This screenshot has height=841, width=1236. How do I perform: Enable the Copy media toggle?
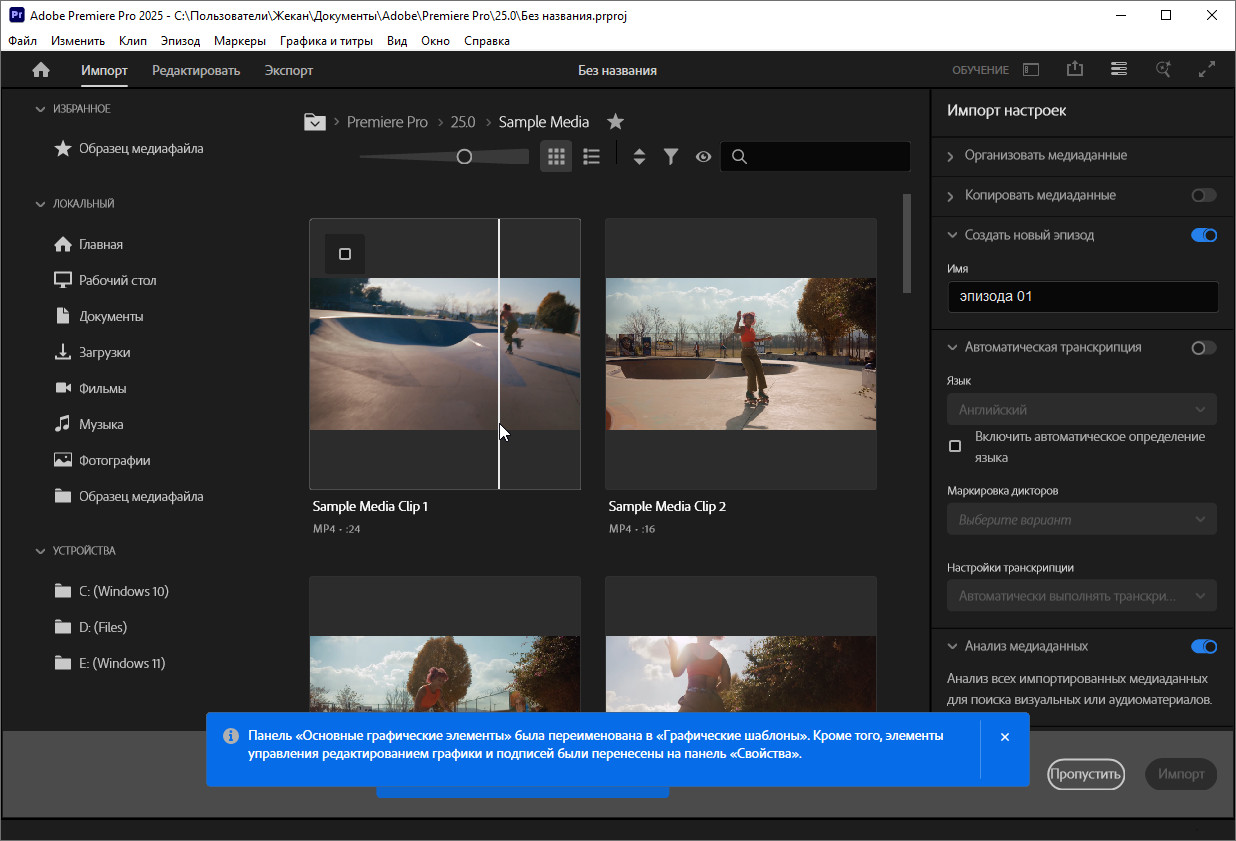point(1204,195)
